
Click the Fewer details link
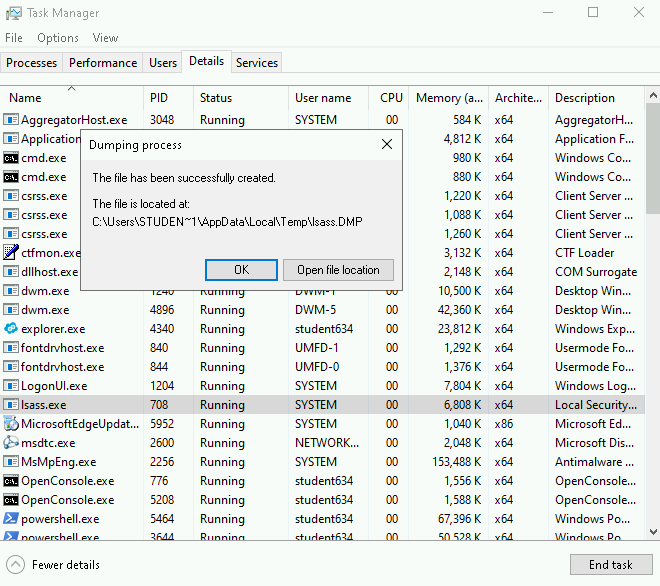pos(66,565)
